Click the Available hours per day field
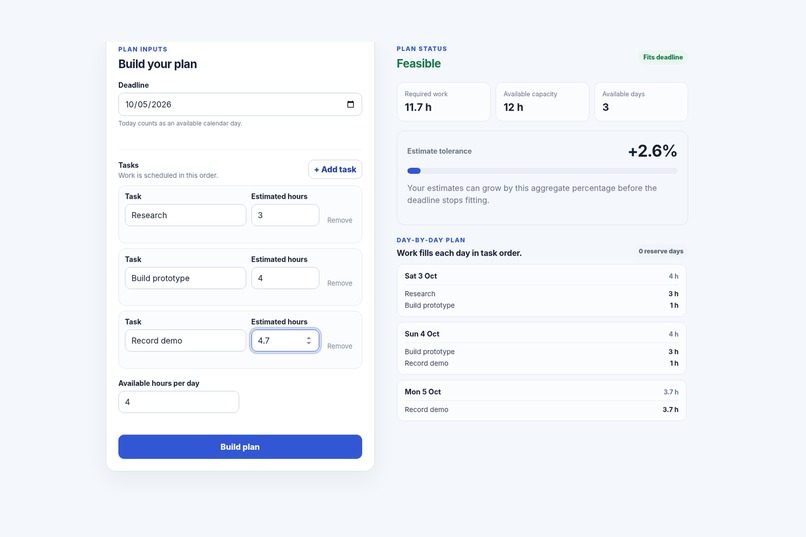The width and height of the screenshot is (806, 537). tap(179, 402)
